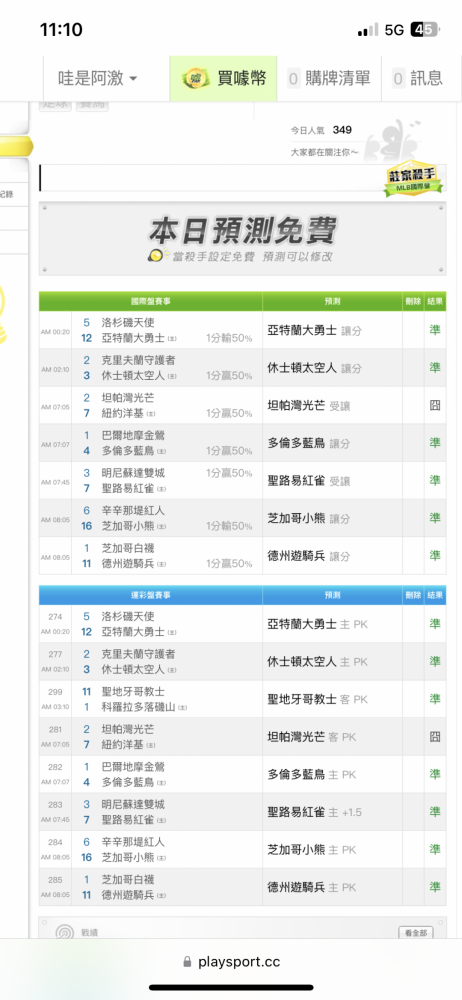Open the 購牌清單 tab
This screenshot has height=1000, width=462.
tap(329, 78)
